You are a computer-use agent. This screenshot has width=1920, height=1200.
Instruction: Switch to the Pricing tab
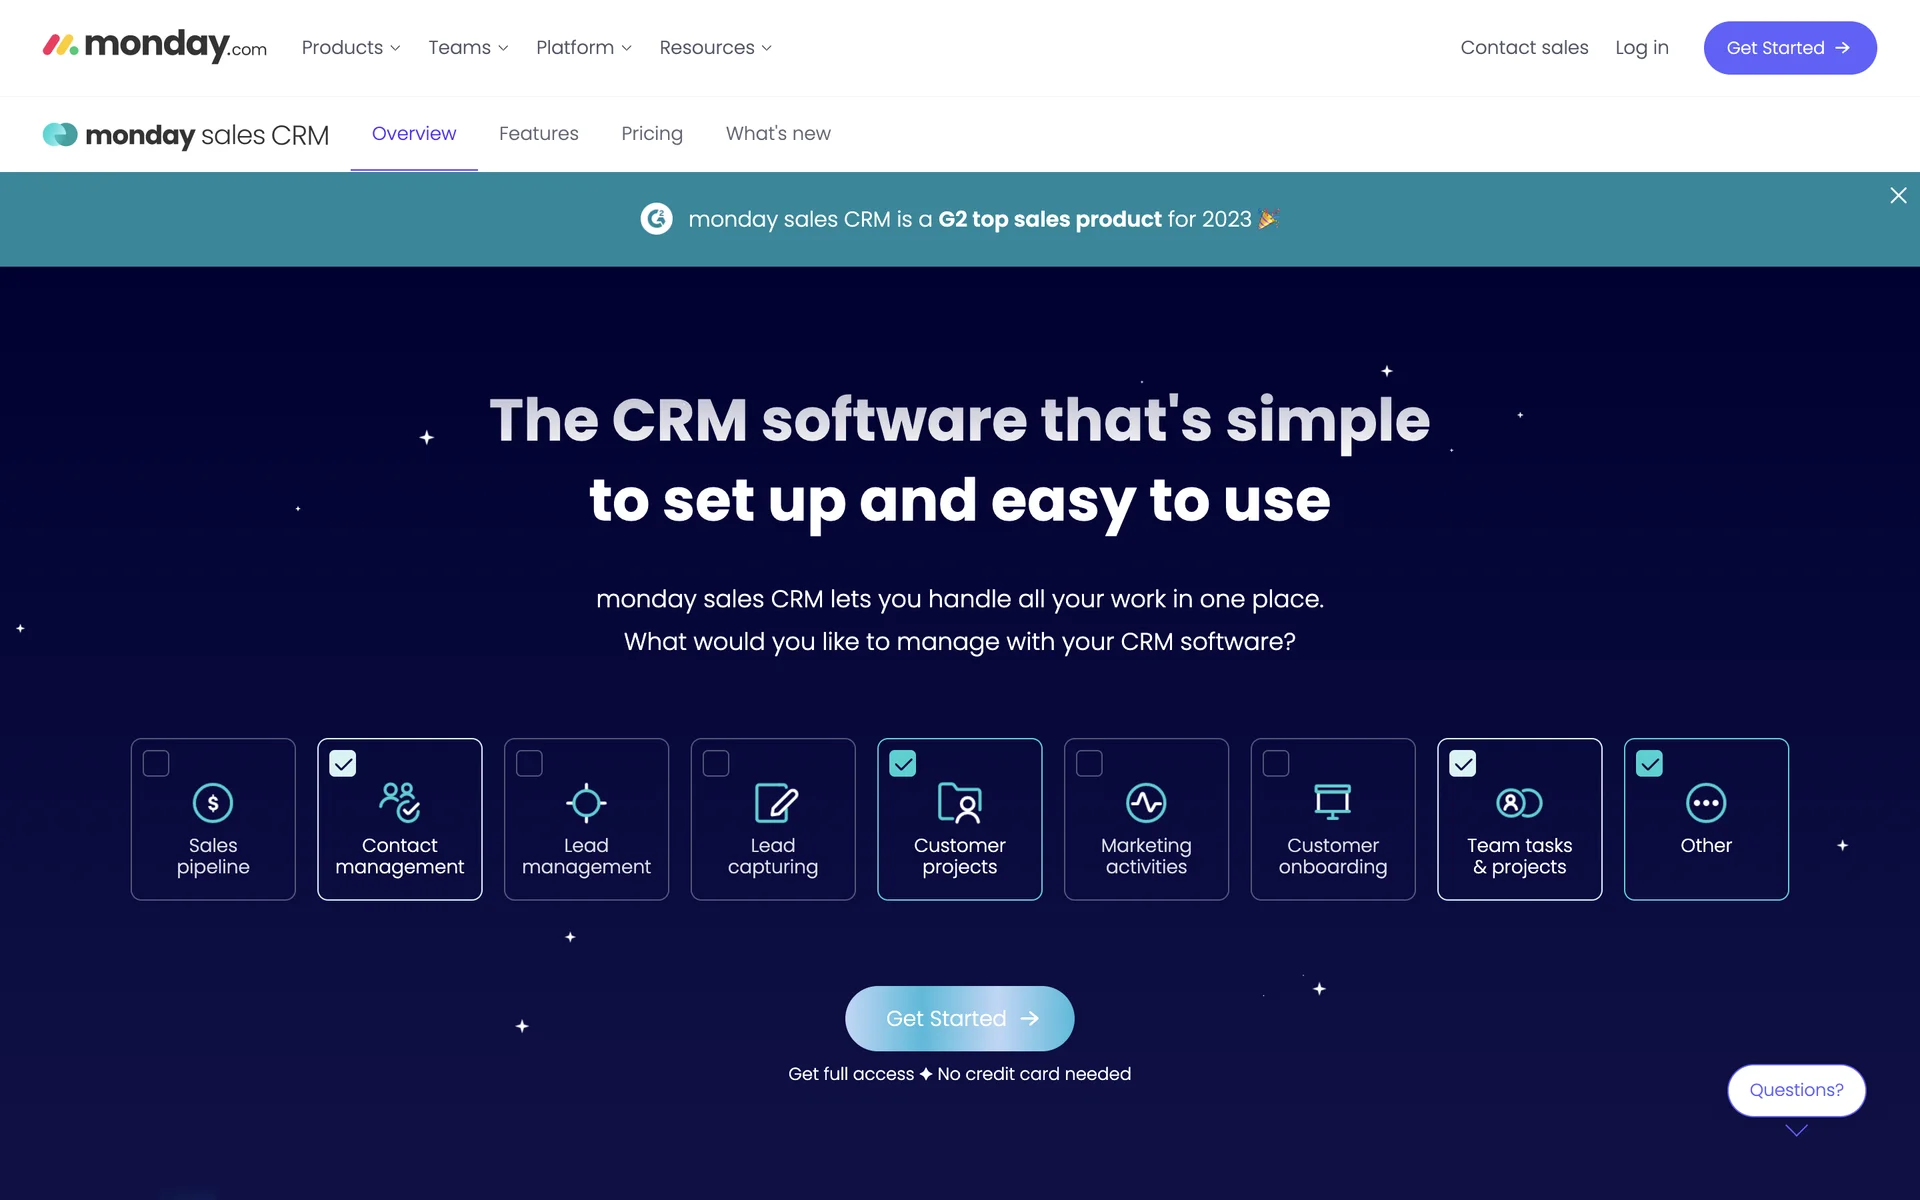[652, 134]
